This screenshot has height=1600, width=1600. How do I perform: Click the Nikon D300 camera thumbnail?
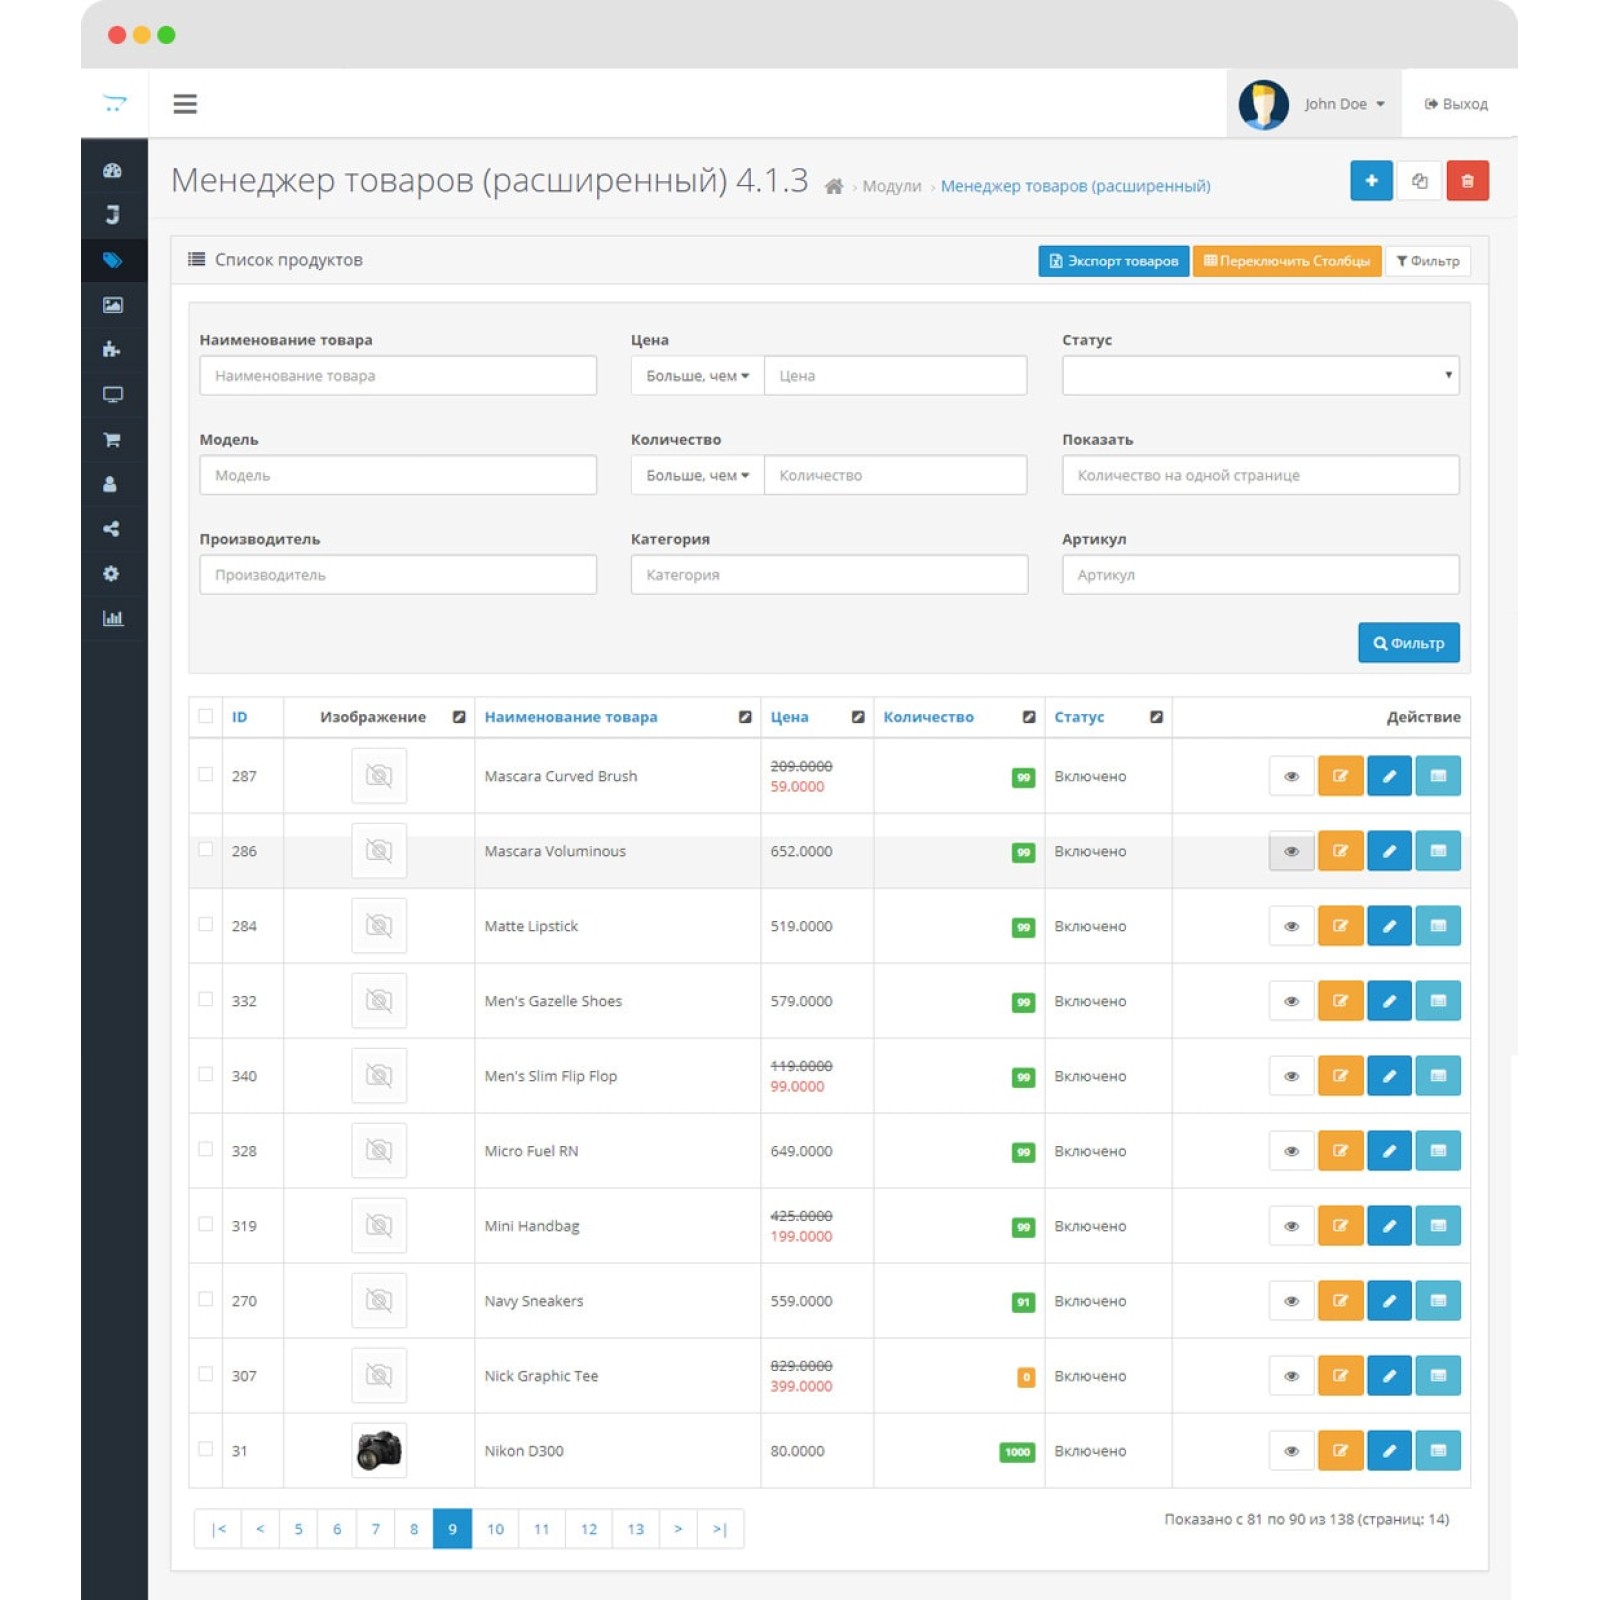[379, 1450]
